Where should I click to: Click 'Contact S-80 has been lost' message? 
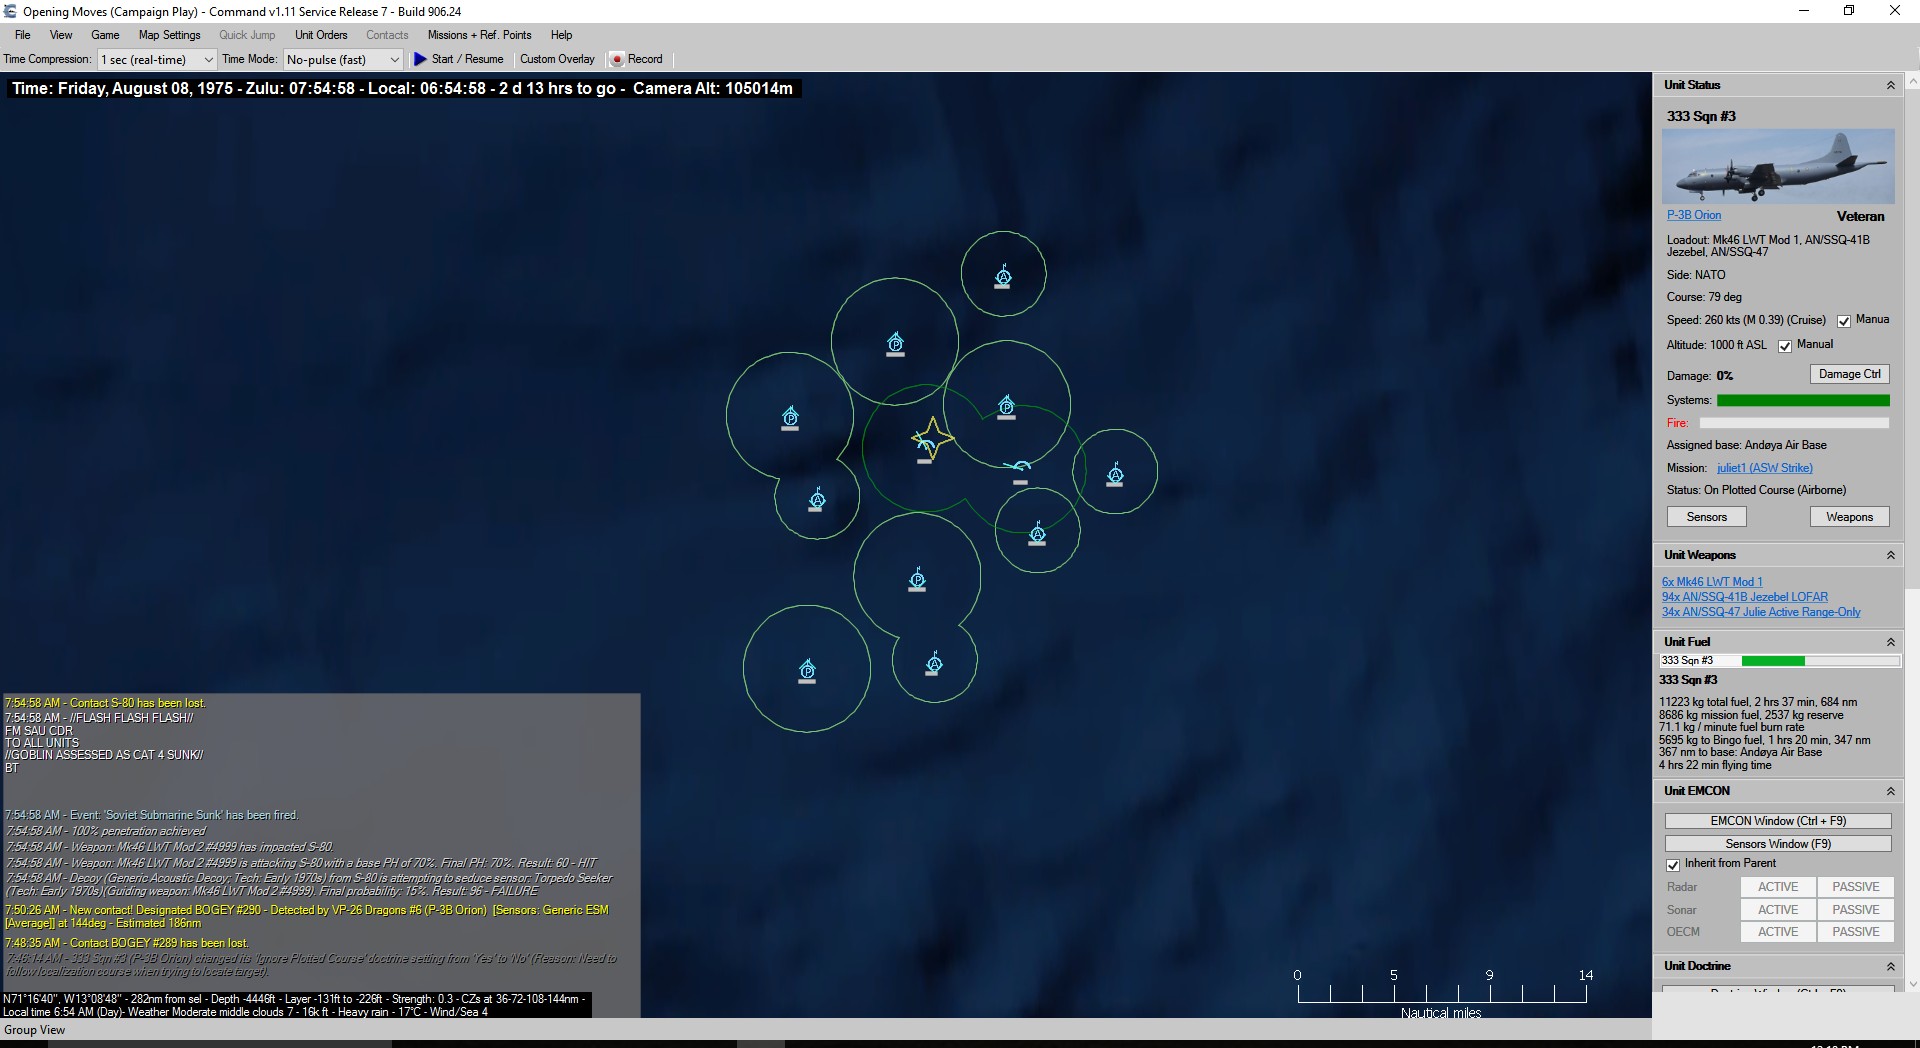(105, 703)
